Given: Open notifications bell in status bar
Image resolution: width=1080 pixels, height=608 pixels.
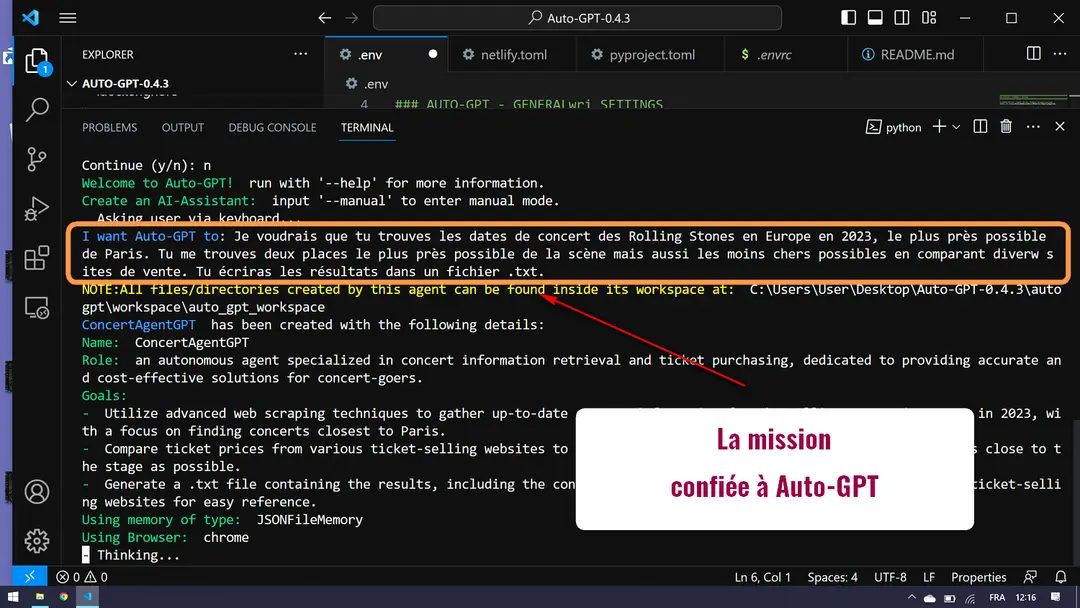Looking at the screenshot, I should pos(1061,577).
